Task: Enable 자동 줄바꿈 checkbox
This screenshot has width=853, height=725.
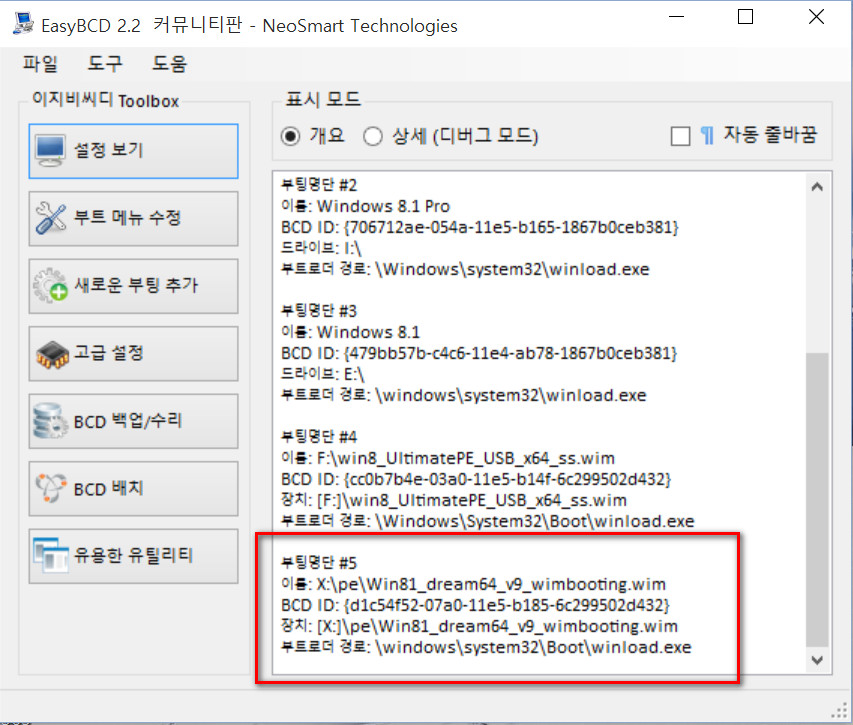Action: point(681,136)
